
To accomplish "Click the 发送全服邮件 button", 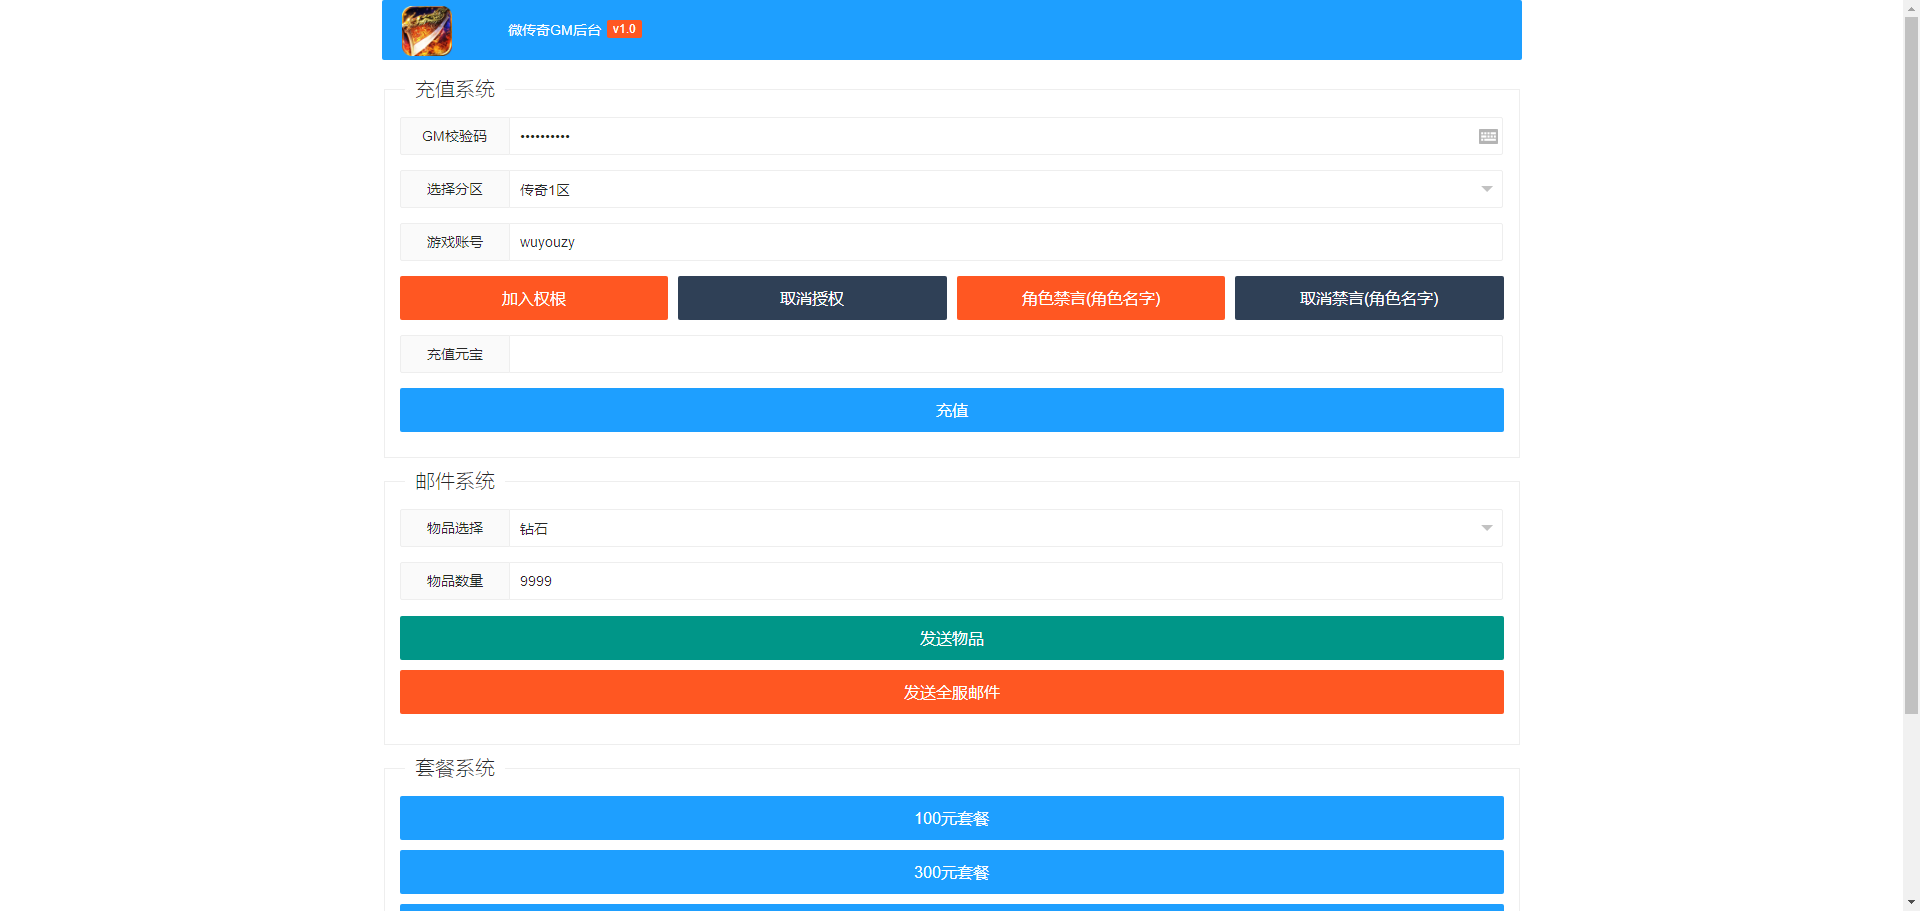I will [x=952, y=692].
